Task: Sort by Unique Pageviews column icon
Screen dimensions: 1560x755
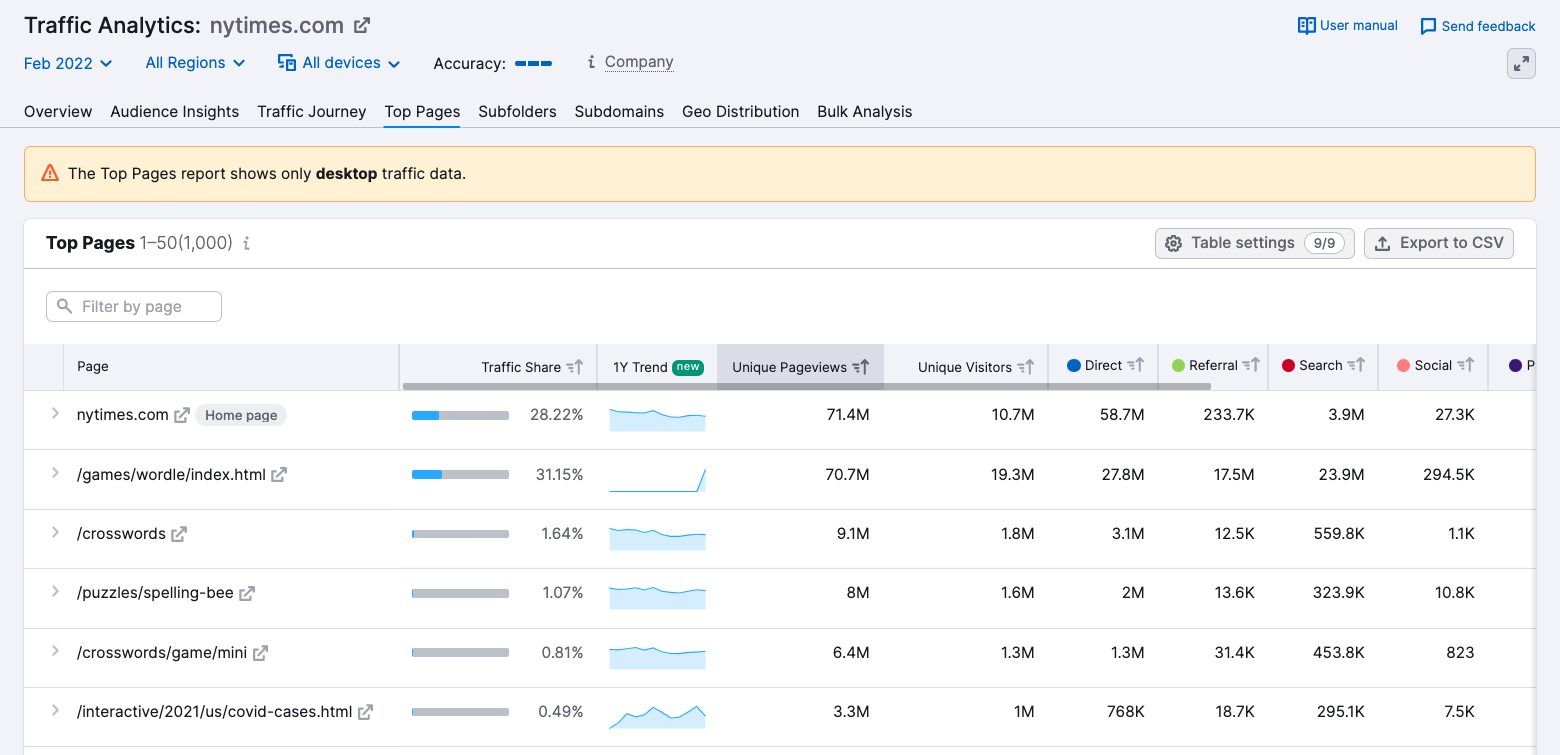Action: 861,367
